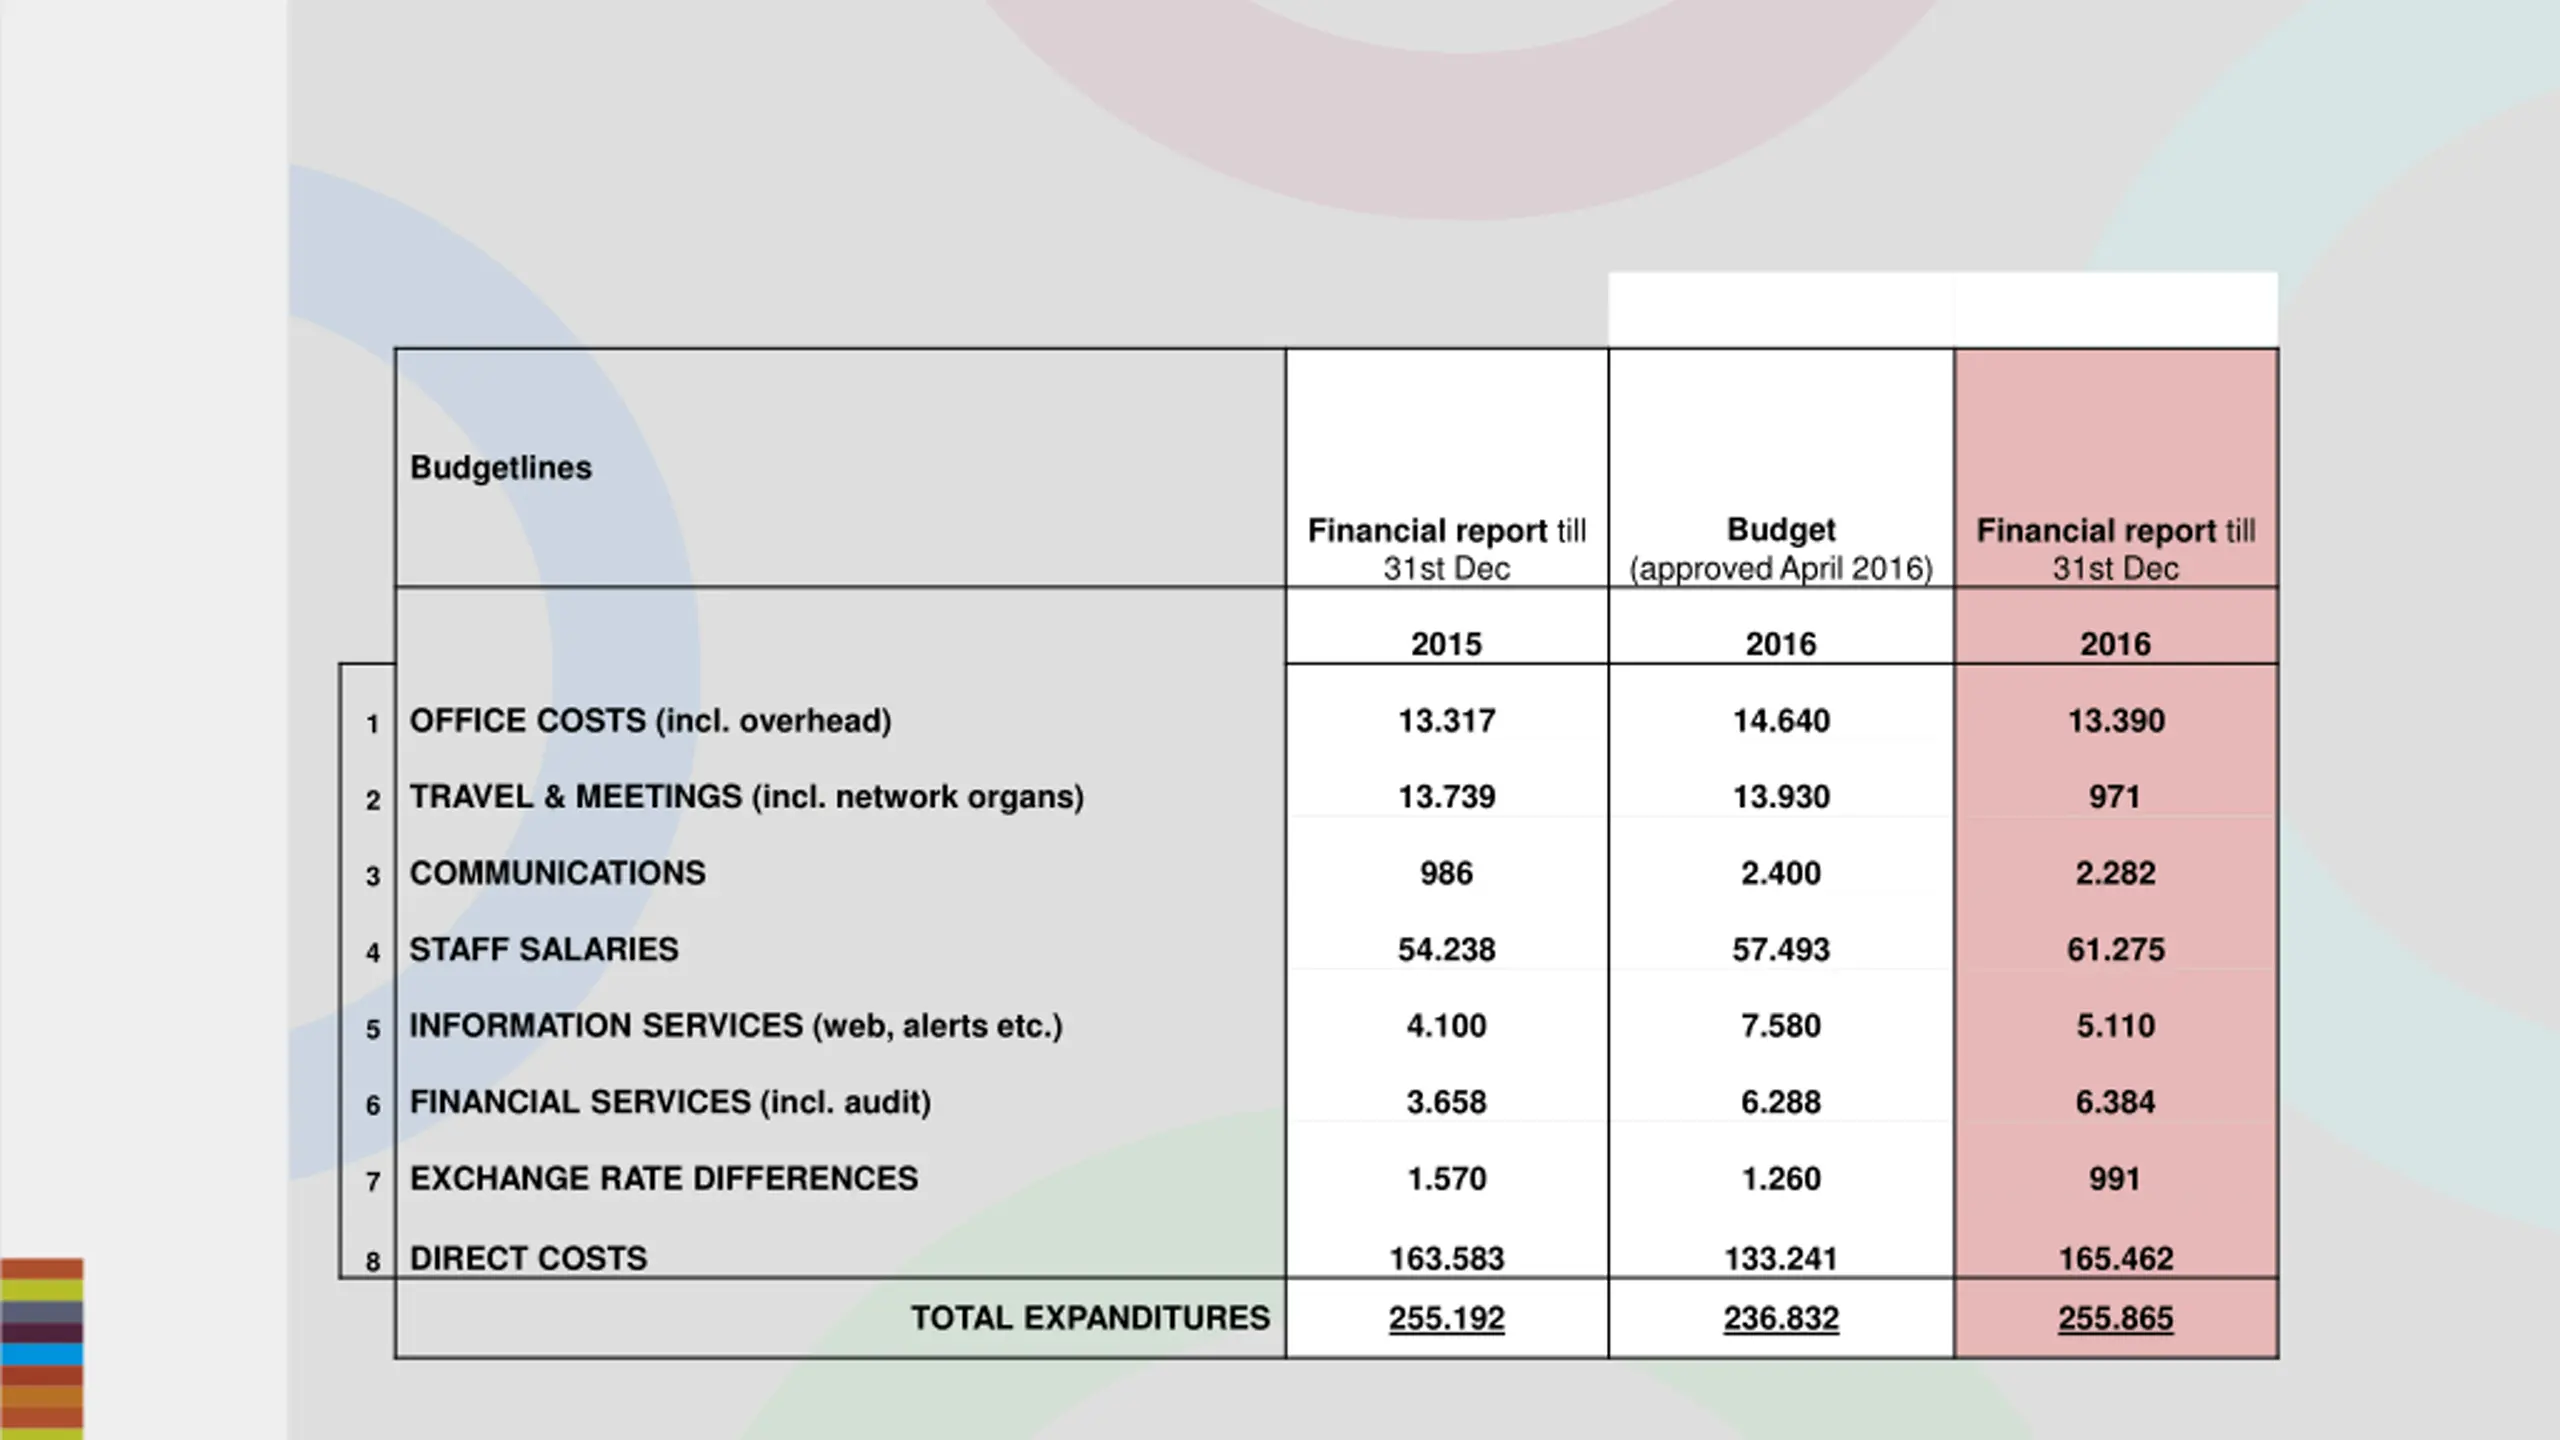Click office costs budget '14.640'
Viewport: 2560px width, 1440px height.
(x=1781, y=721)
